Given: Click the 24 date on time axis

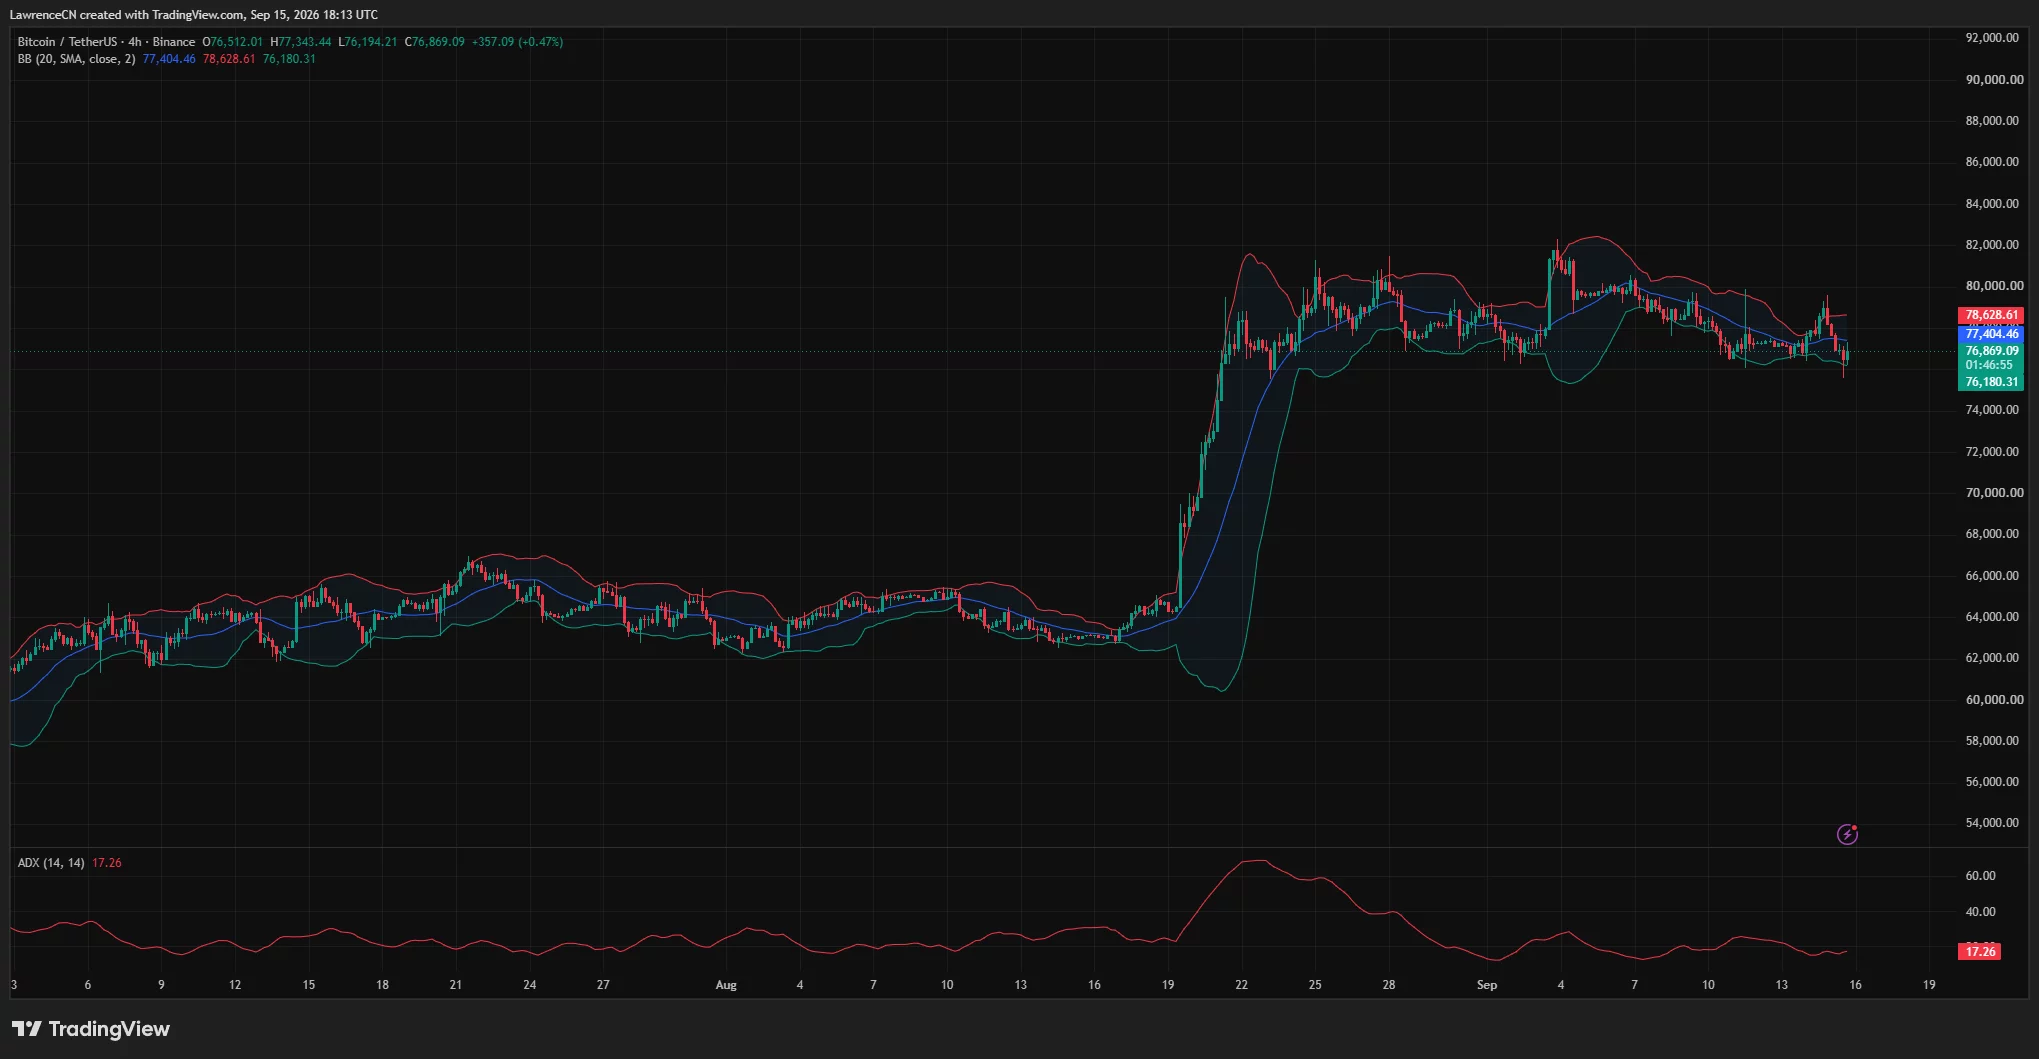Looking at the screenshot, I should coord(530,985).
